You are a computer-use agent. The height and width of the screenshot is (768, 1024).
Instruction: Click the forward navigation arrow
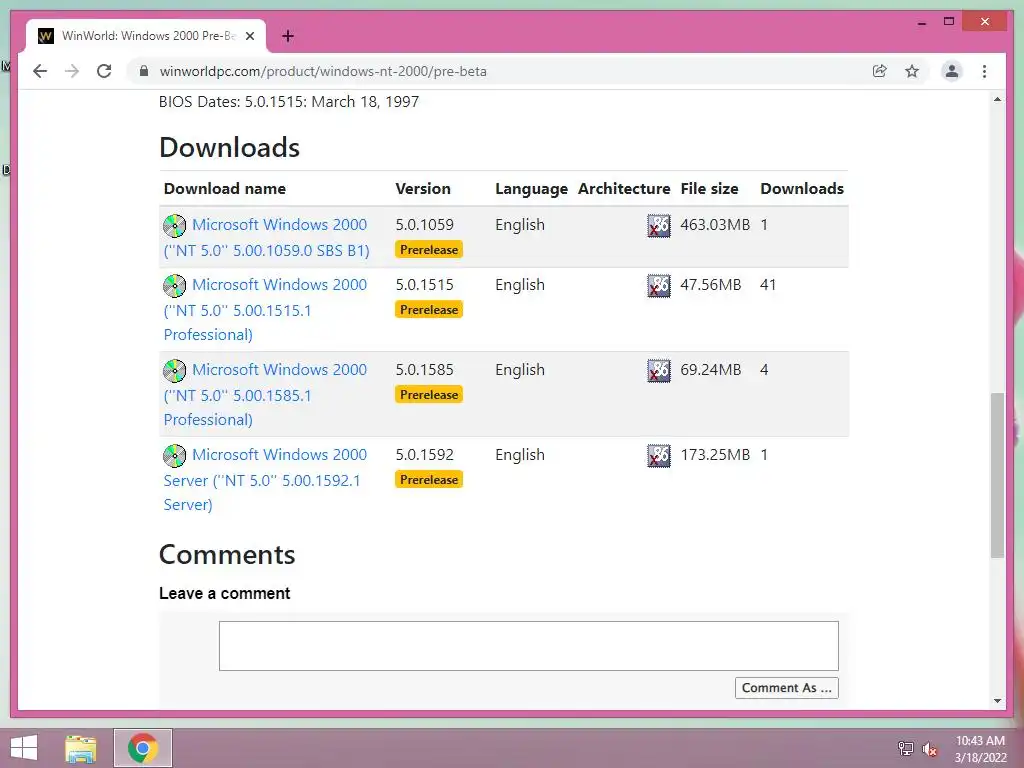[x=72, y=71]
